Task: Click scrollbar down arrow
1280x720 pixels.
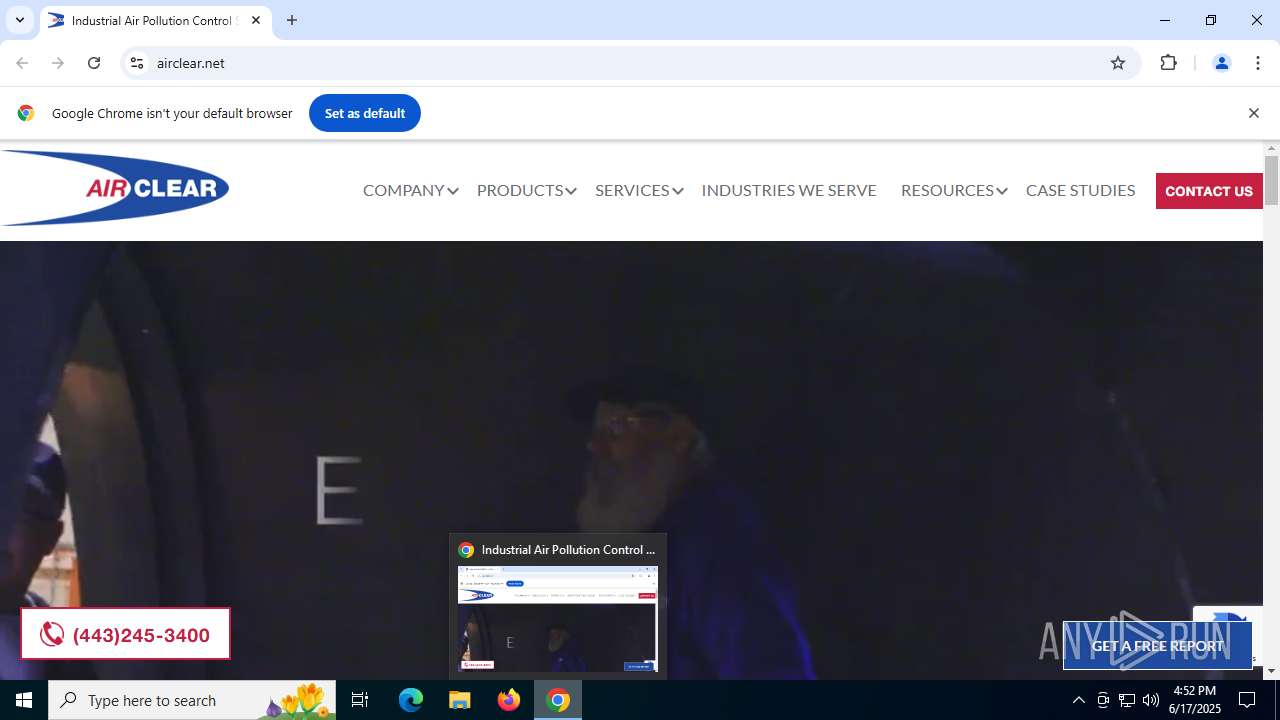Action: (x=1271, y=671)
